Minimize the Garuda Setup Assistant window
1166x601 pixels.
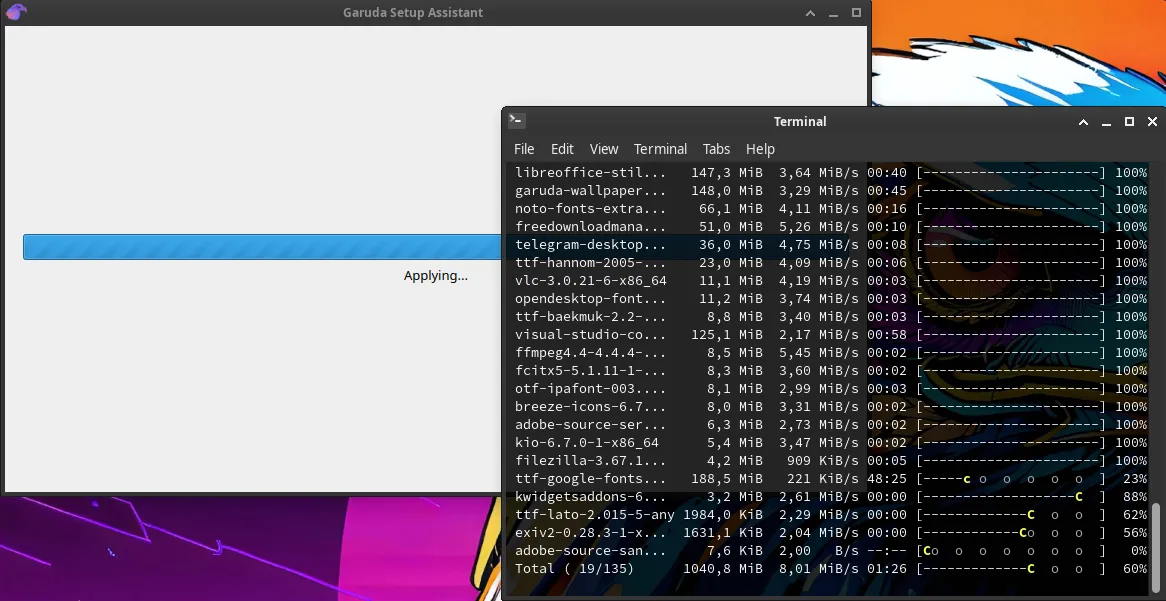834,13
